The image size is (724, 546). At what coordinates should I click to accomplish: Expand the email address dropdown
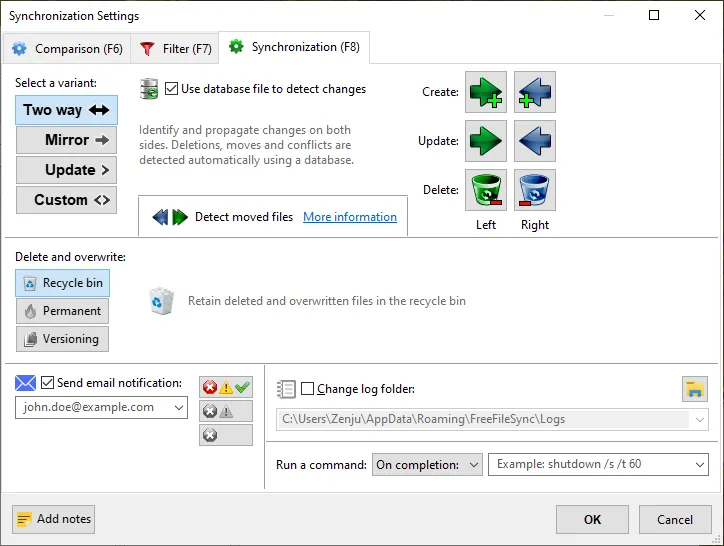pos(178,407)
